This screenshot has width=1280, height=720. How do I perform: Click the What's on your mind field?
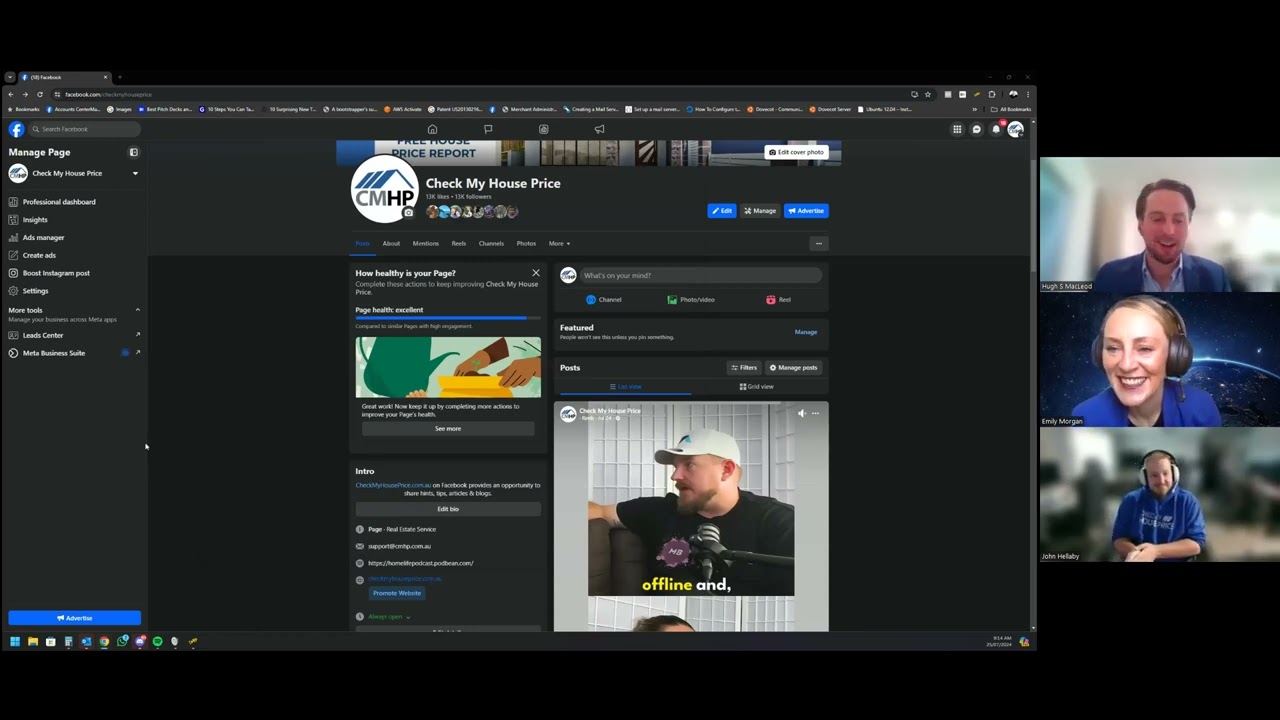point(701,276)
